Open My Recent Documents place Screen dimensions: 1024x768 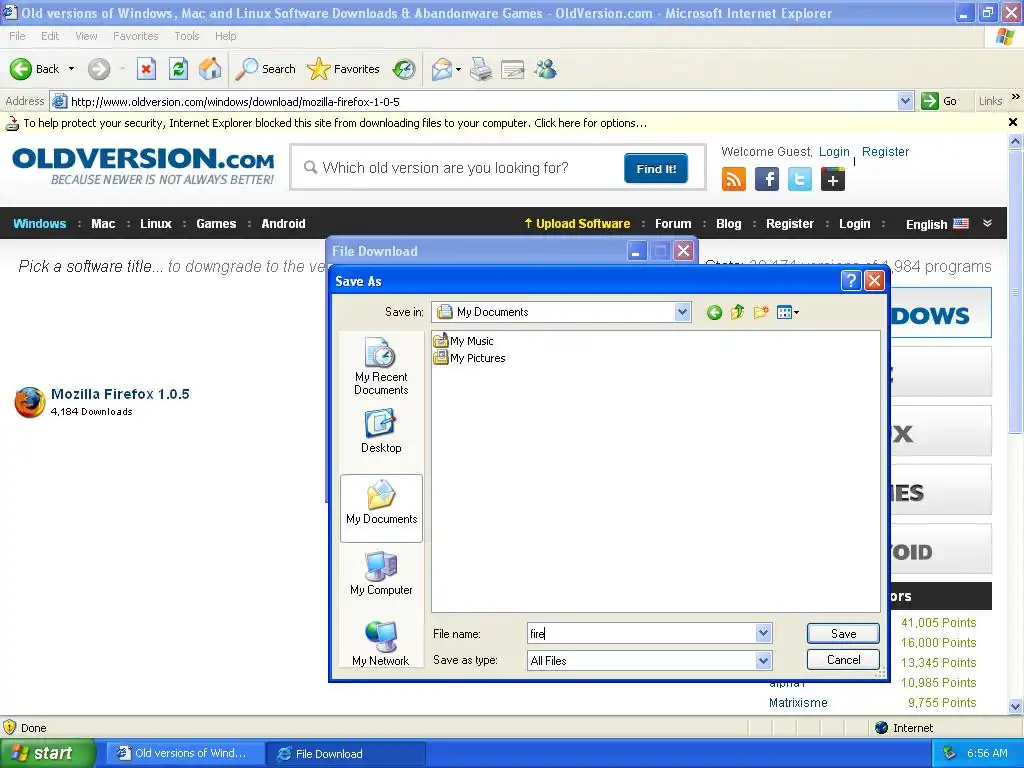pos(381,366)
